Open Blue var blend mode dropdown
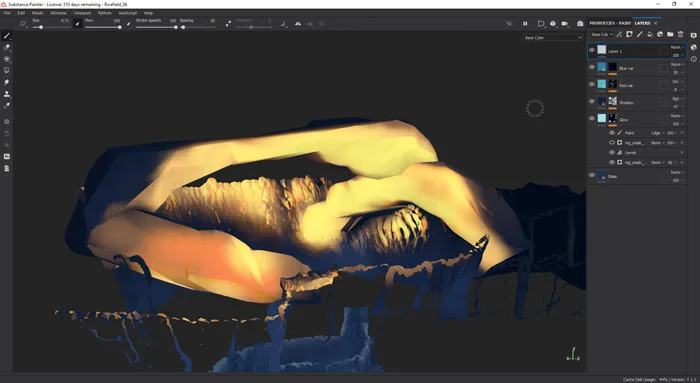Viewport: 700px width, 383px height. point(676,64)
